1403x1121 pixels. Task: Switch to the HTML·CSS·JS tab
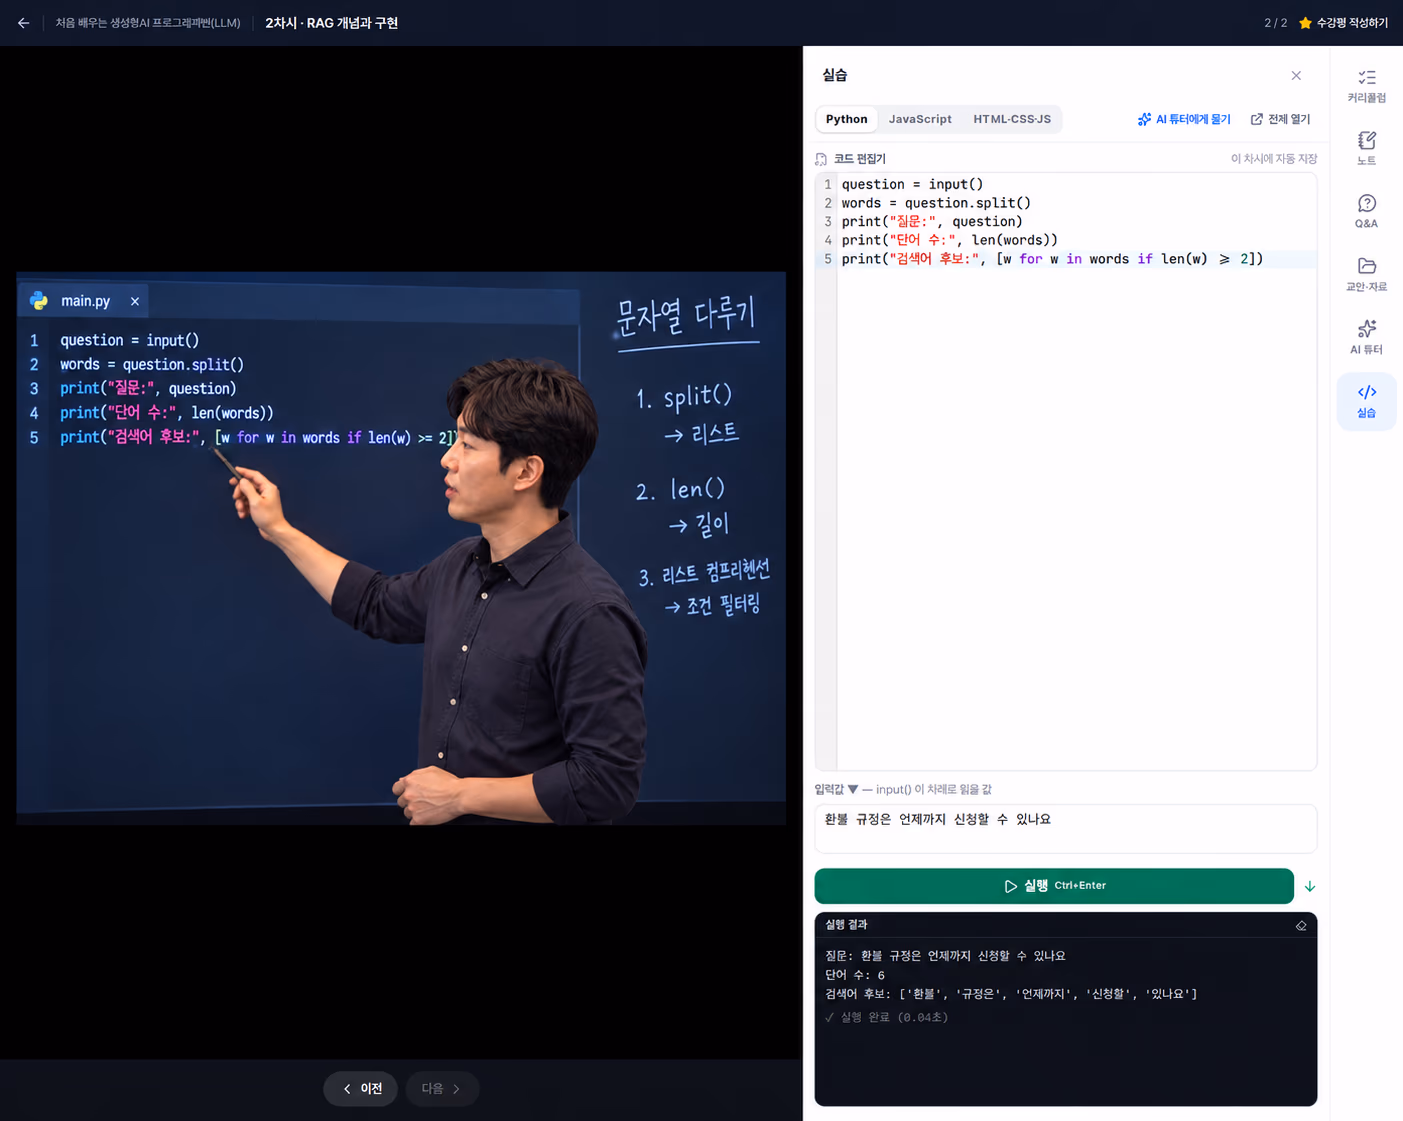tap(1012, 119)
